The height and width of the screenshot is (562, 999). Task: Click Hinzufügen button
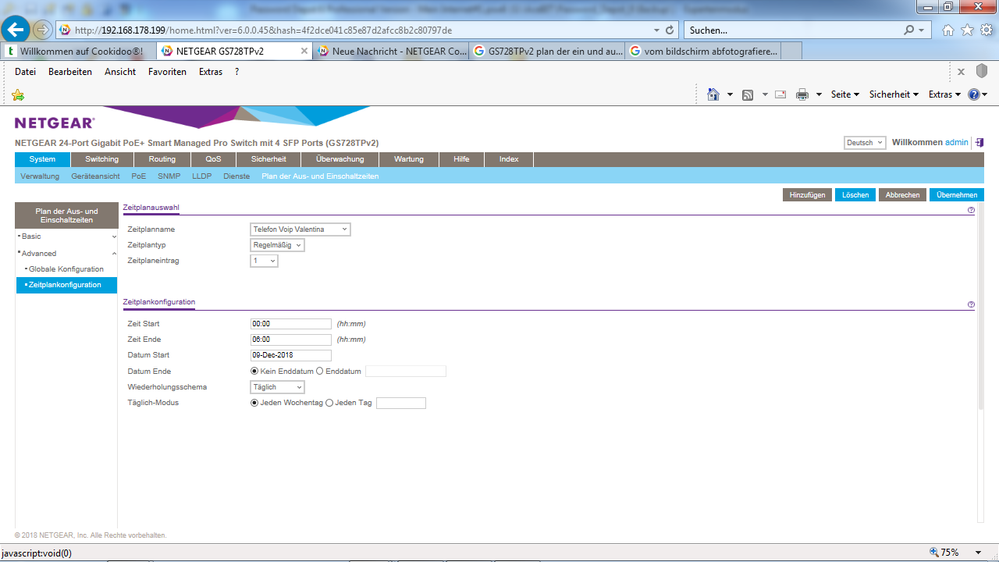[807, 195]
